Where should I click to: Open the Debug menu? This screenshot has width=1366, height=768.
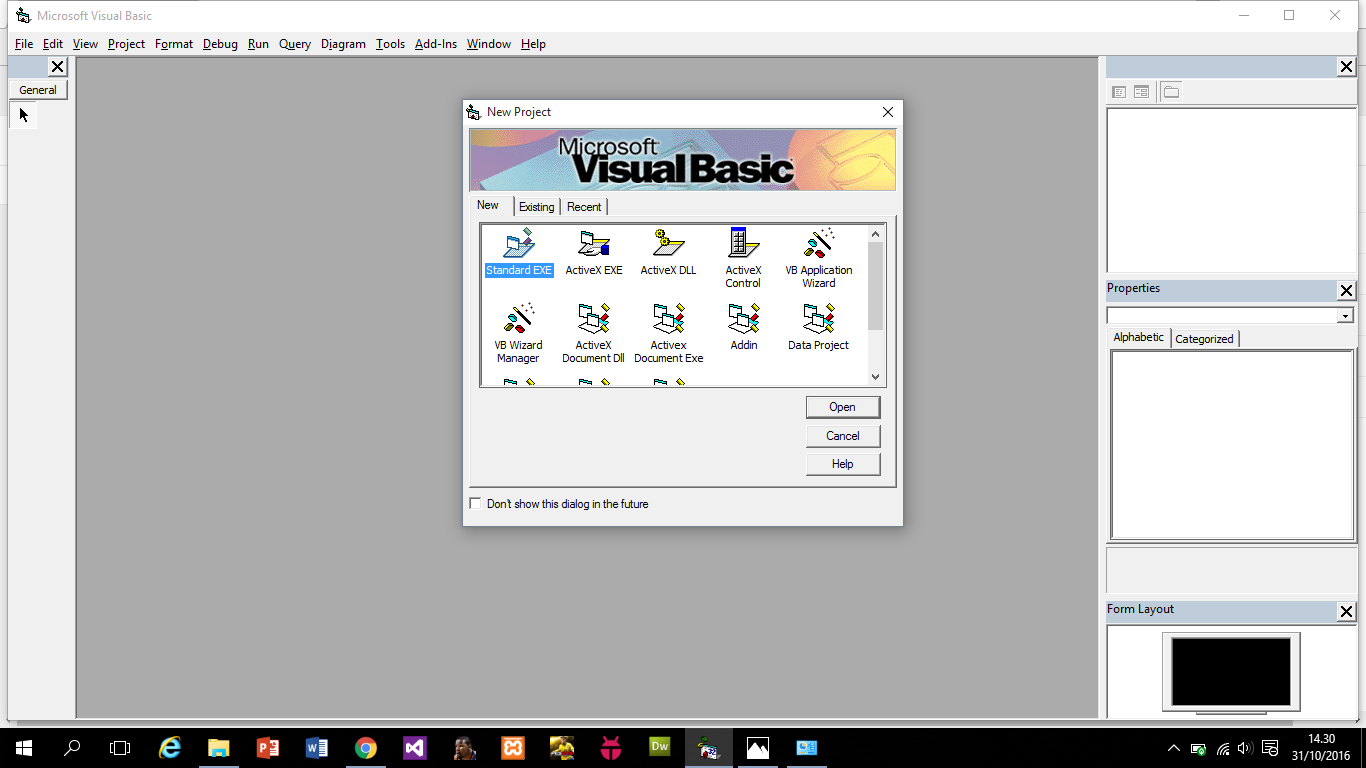tap(220, 44)
